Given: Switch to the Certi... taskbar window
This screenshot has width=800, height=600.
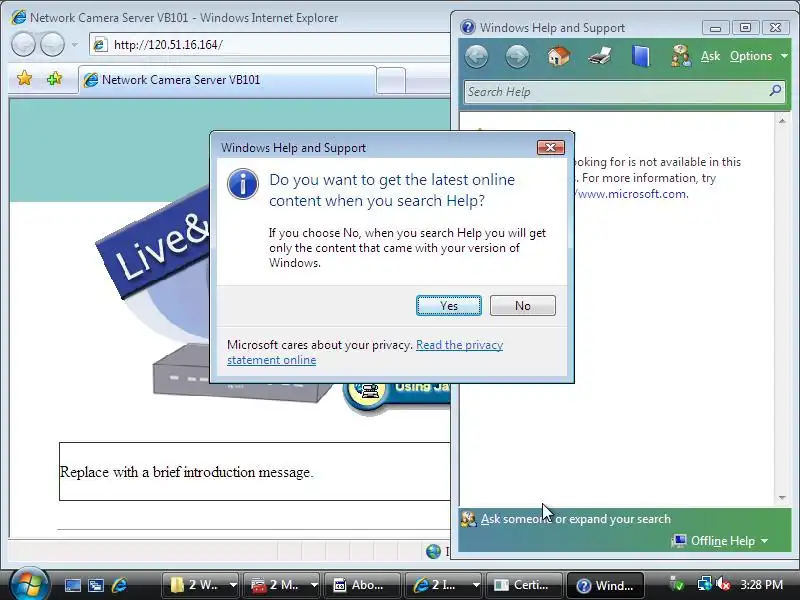Looking at the screenshot, I should [524, 585].
